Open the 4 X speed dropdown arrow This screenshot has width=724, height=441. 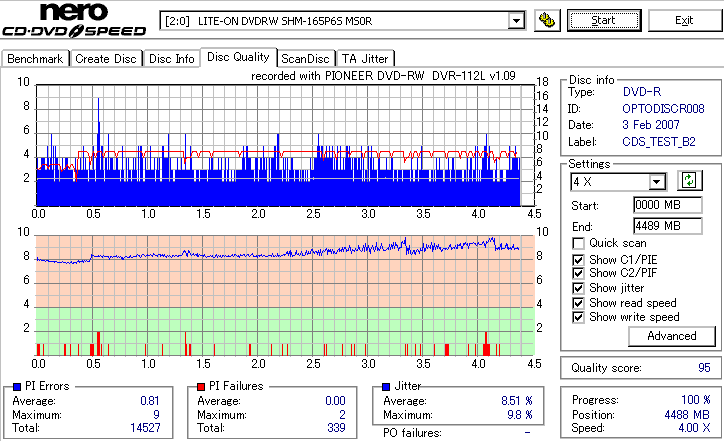656,182
